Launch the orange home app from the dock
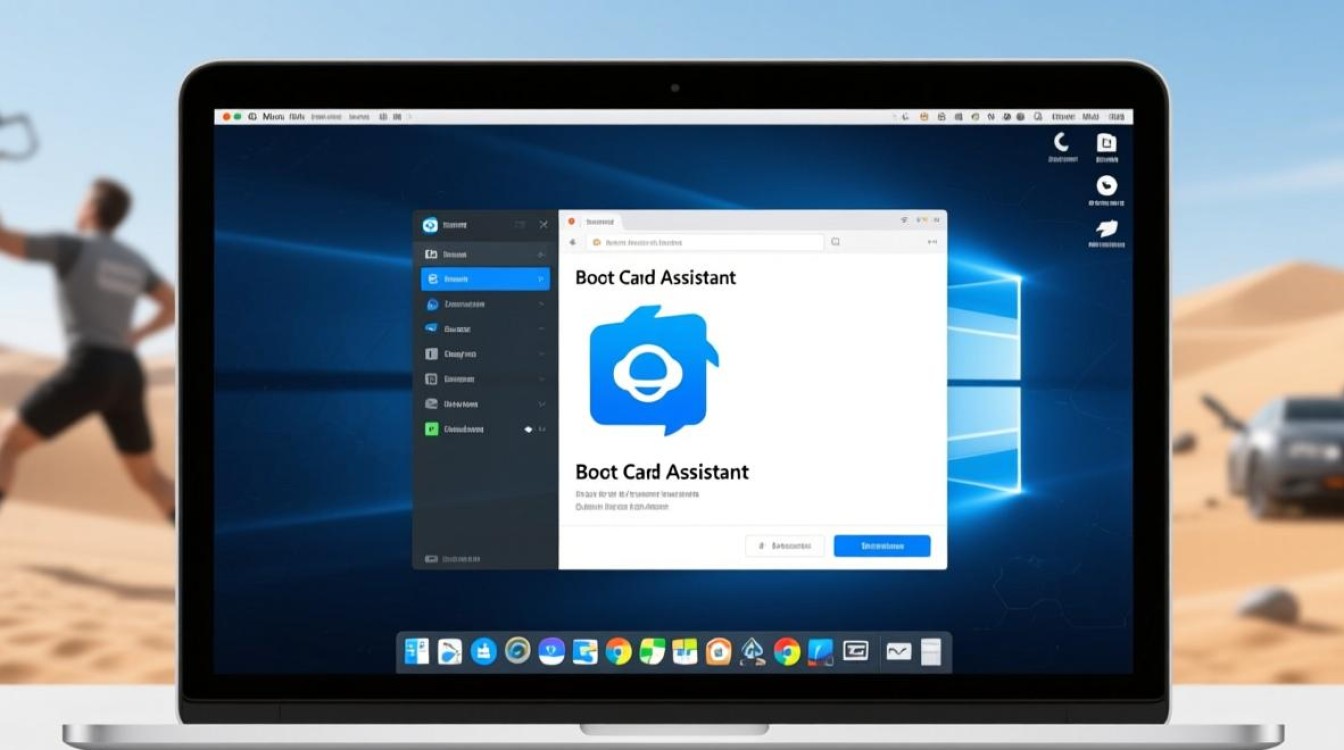Viewport: 1344px width, 750px height. click(718, 652)
